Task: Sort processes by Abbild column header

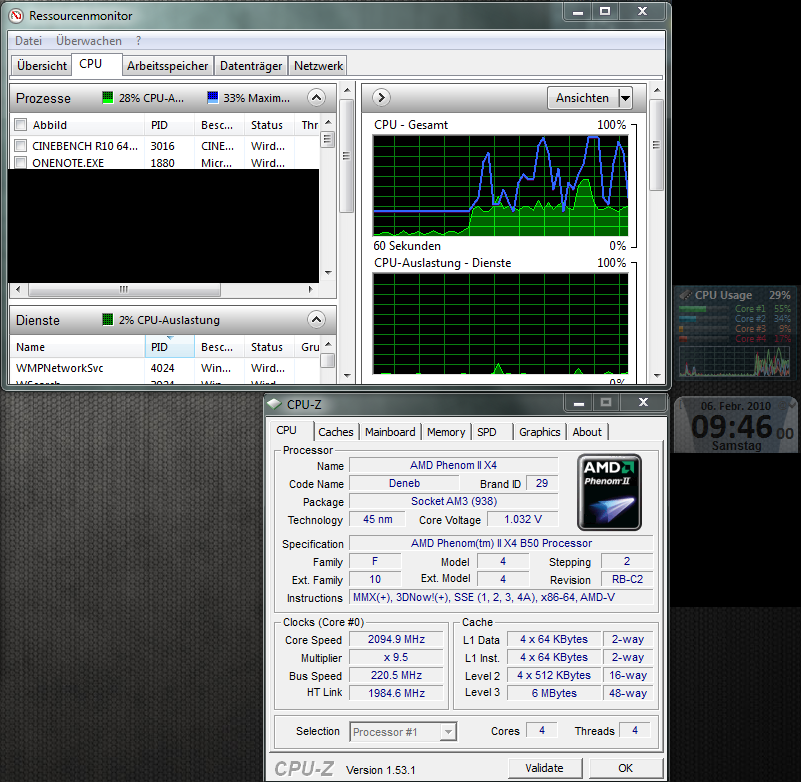Action: pos(78,125)
